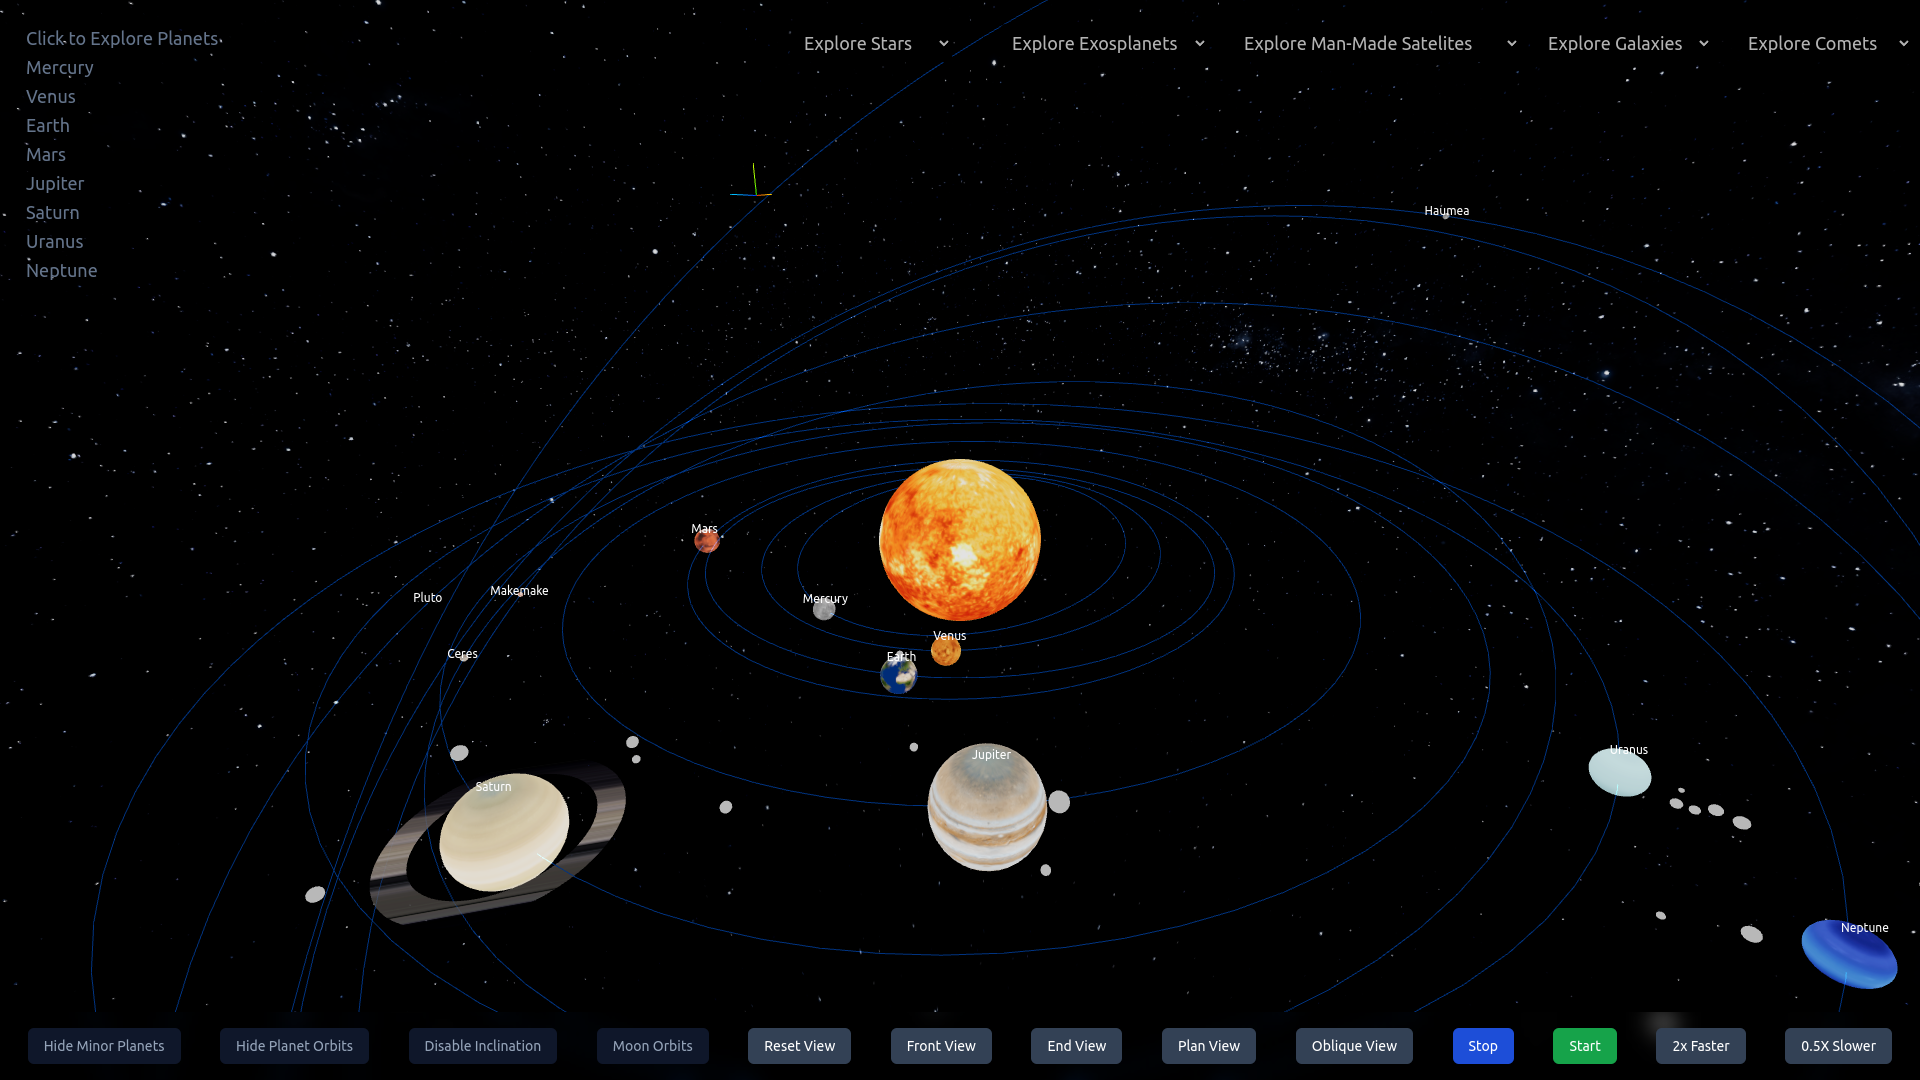Screen dimensions: 1920x1080
Task: Toggle Hide Minor Planets
Action: click(x=104, y=1046)
